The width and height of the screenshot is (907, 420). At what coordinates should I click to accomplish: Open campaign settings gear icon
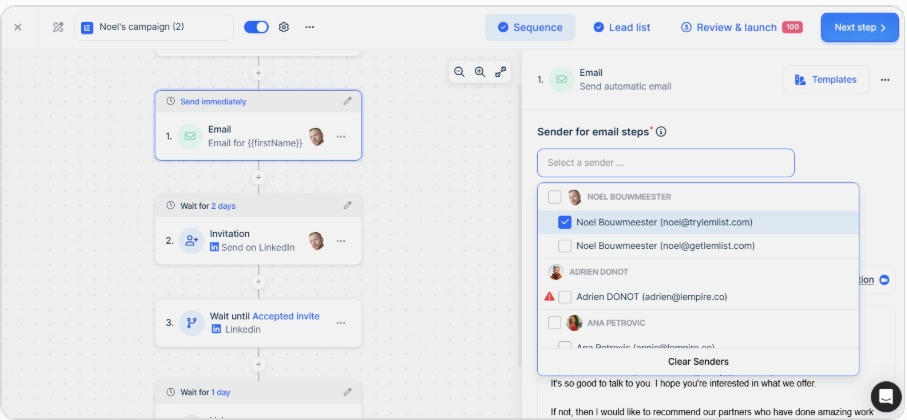[x=283, y=27]
